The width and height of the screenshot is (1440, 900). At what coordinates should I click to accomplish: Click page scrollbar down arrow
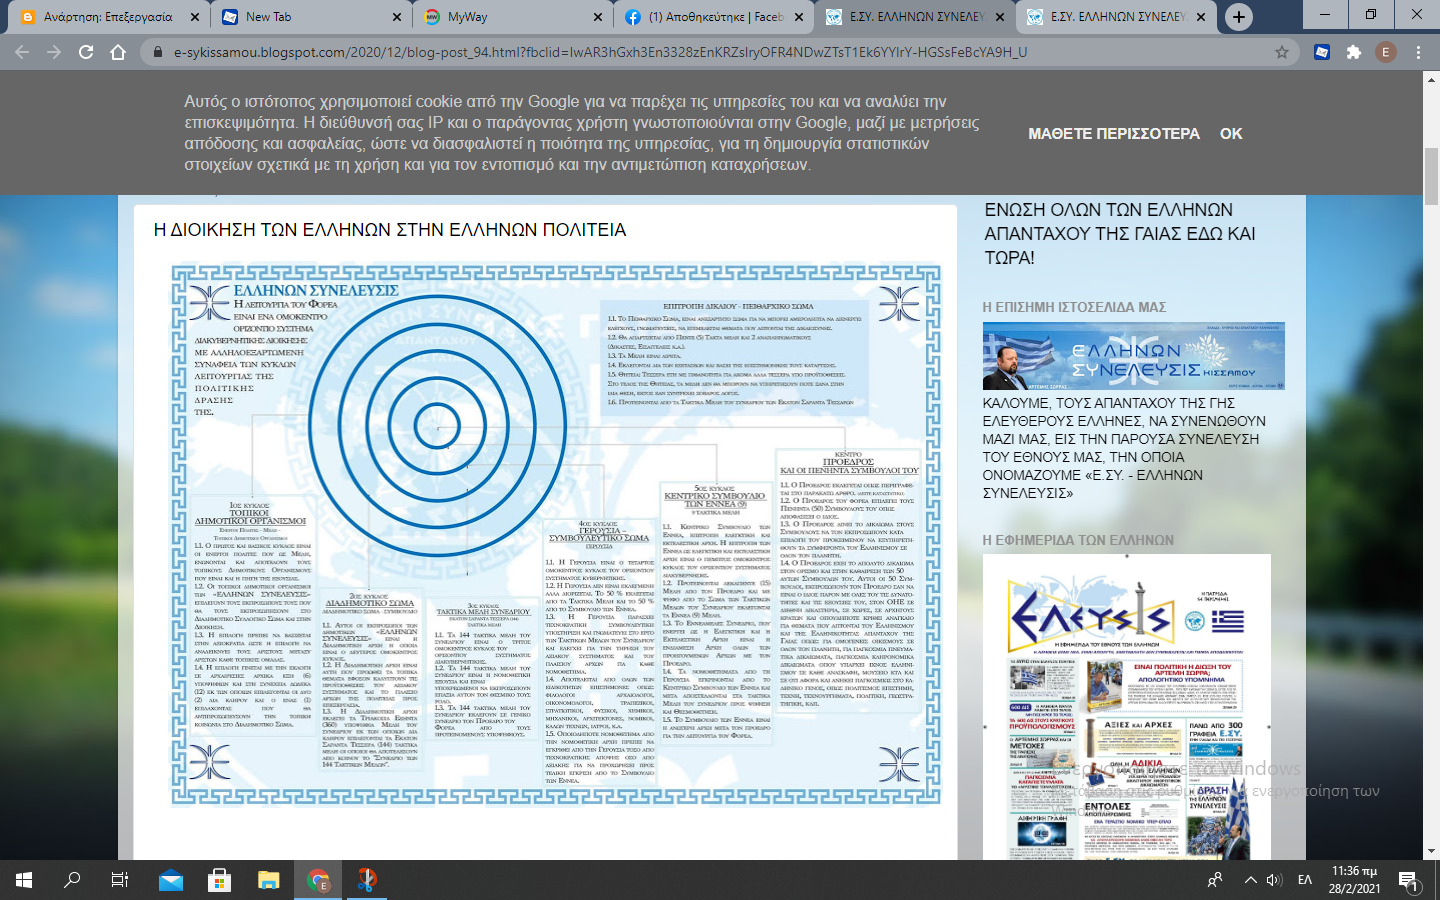pos(1431,851)
